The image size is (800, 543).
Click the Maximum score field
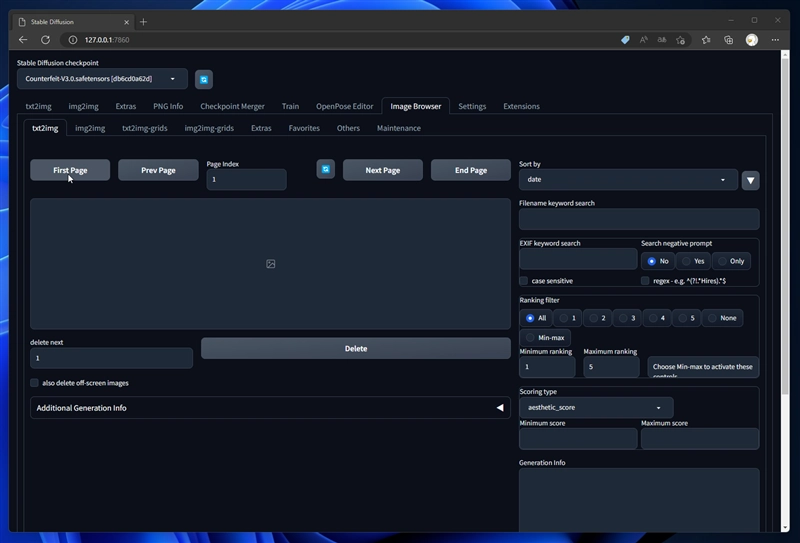pyautogui.click(x=699, y=439)
